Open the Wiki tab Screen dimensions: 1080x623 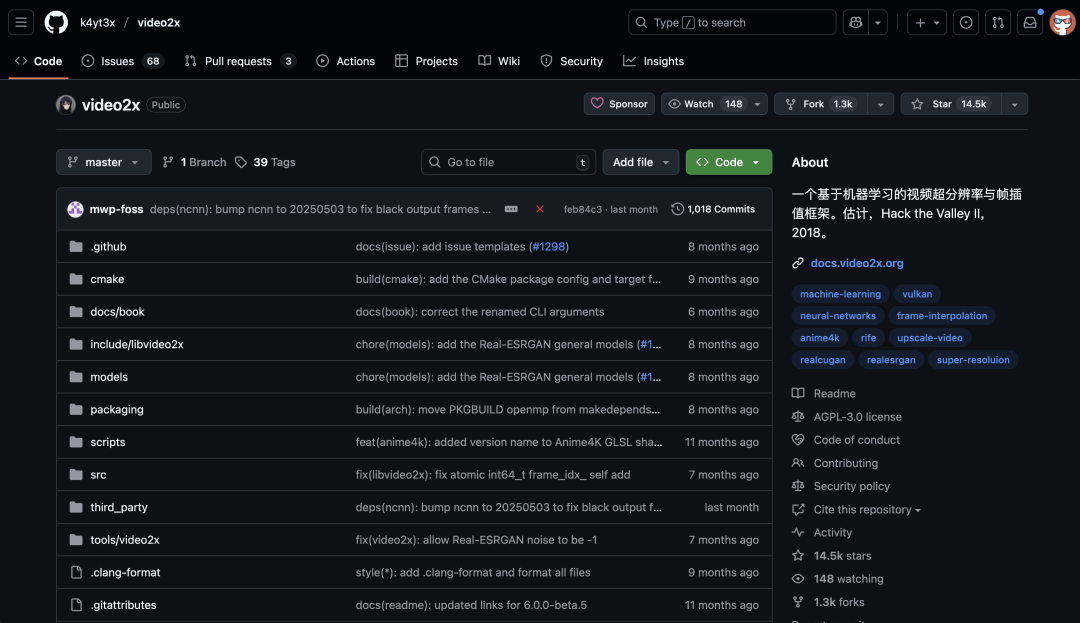pyautogui.click(x=499, y=61)
